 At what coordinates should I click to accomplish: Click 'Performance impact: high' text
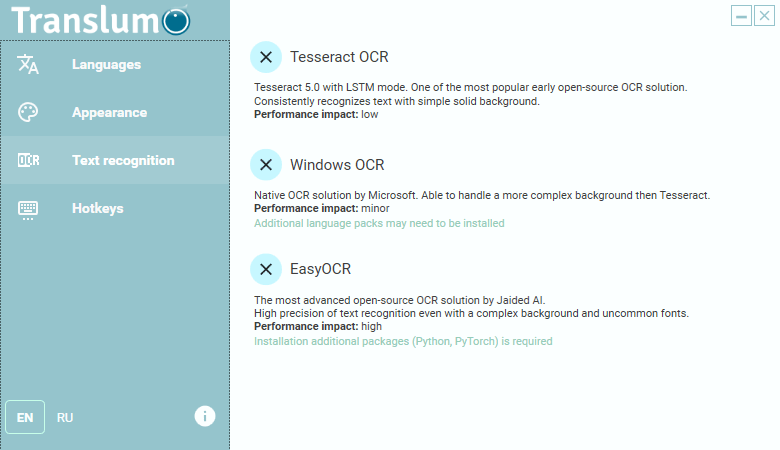point(318,326)
